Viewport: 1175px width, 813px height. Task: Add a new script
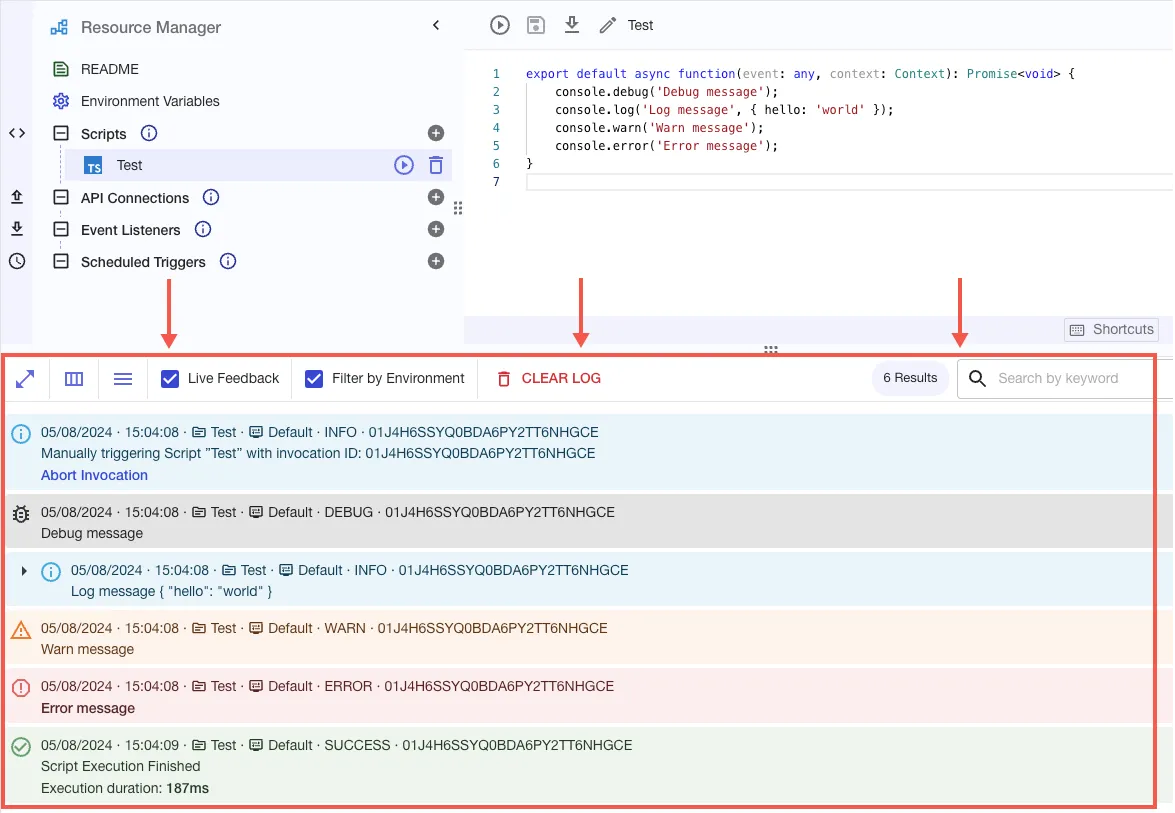436,133
